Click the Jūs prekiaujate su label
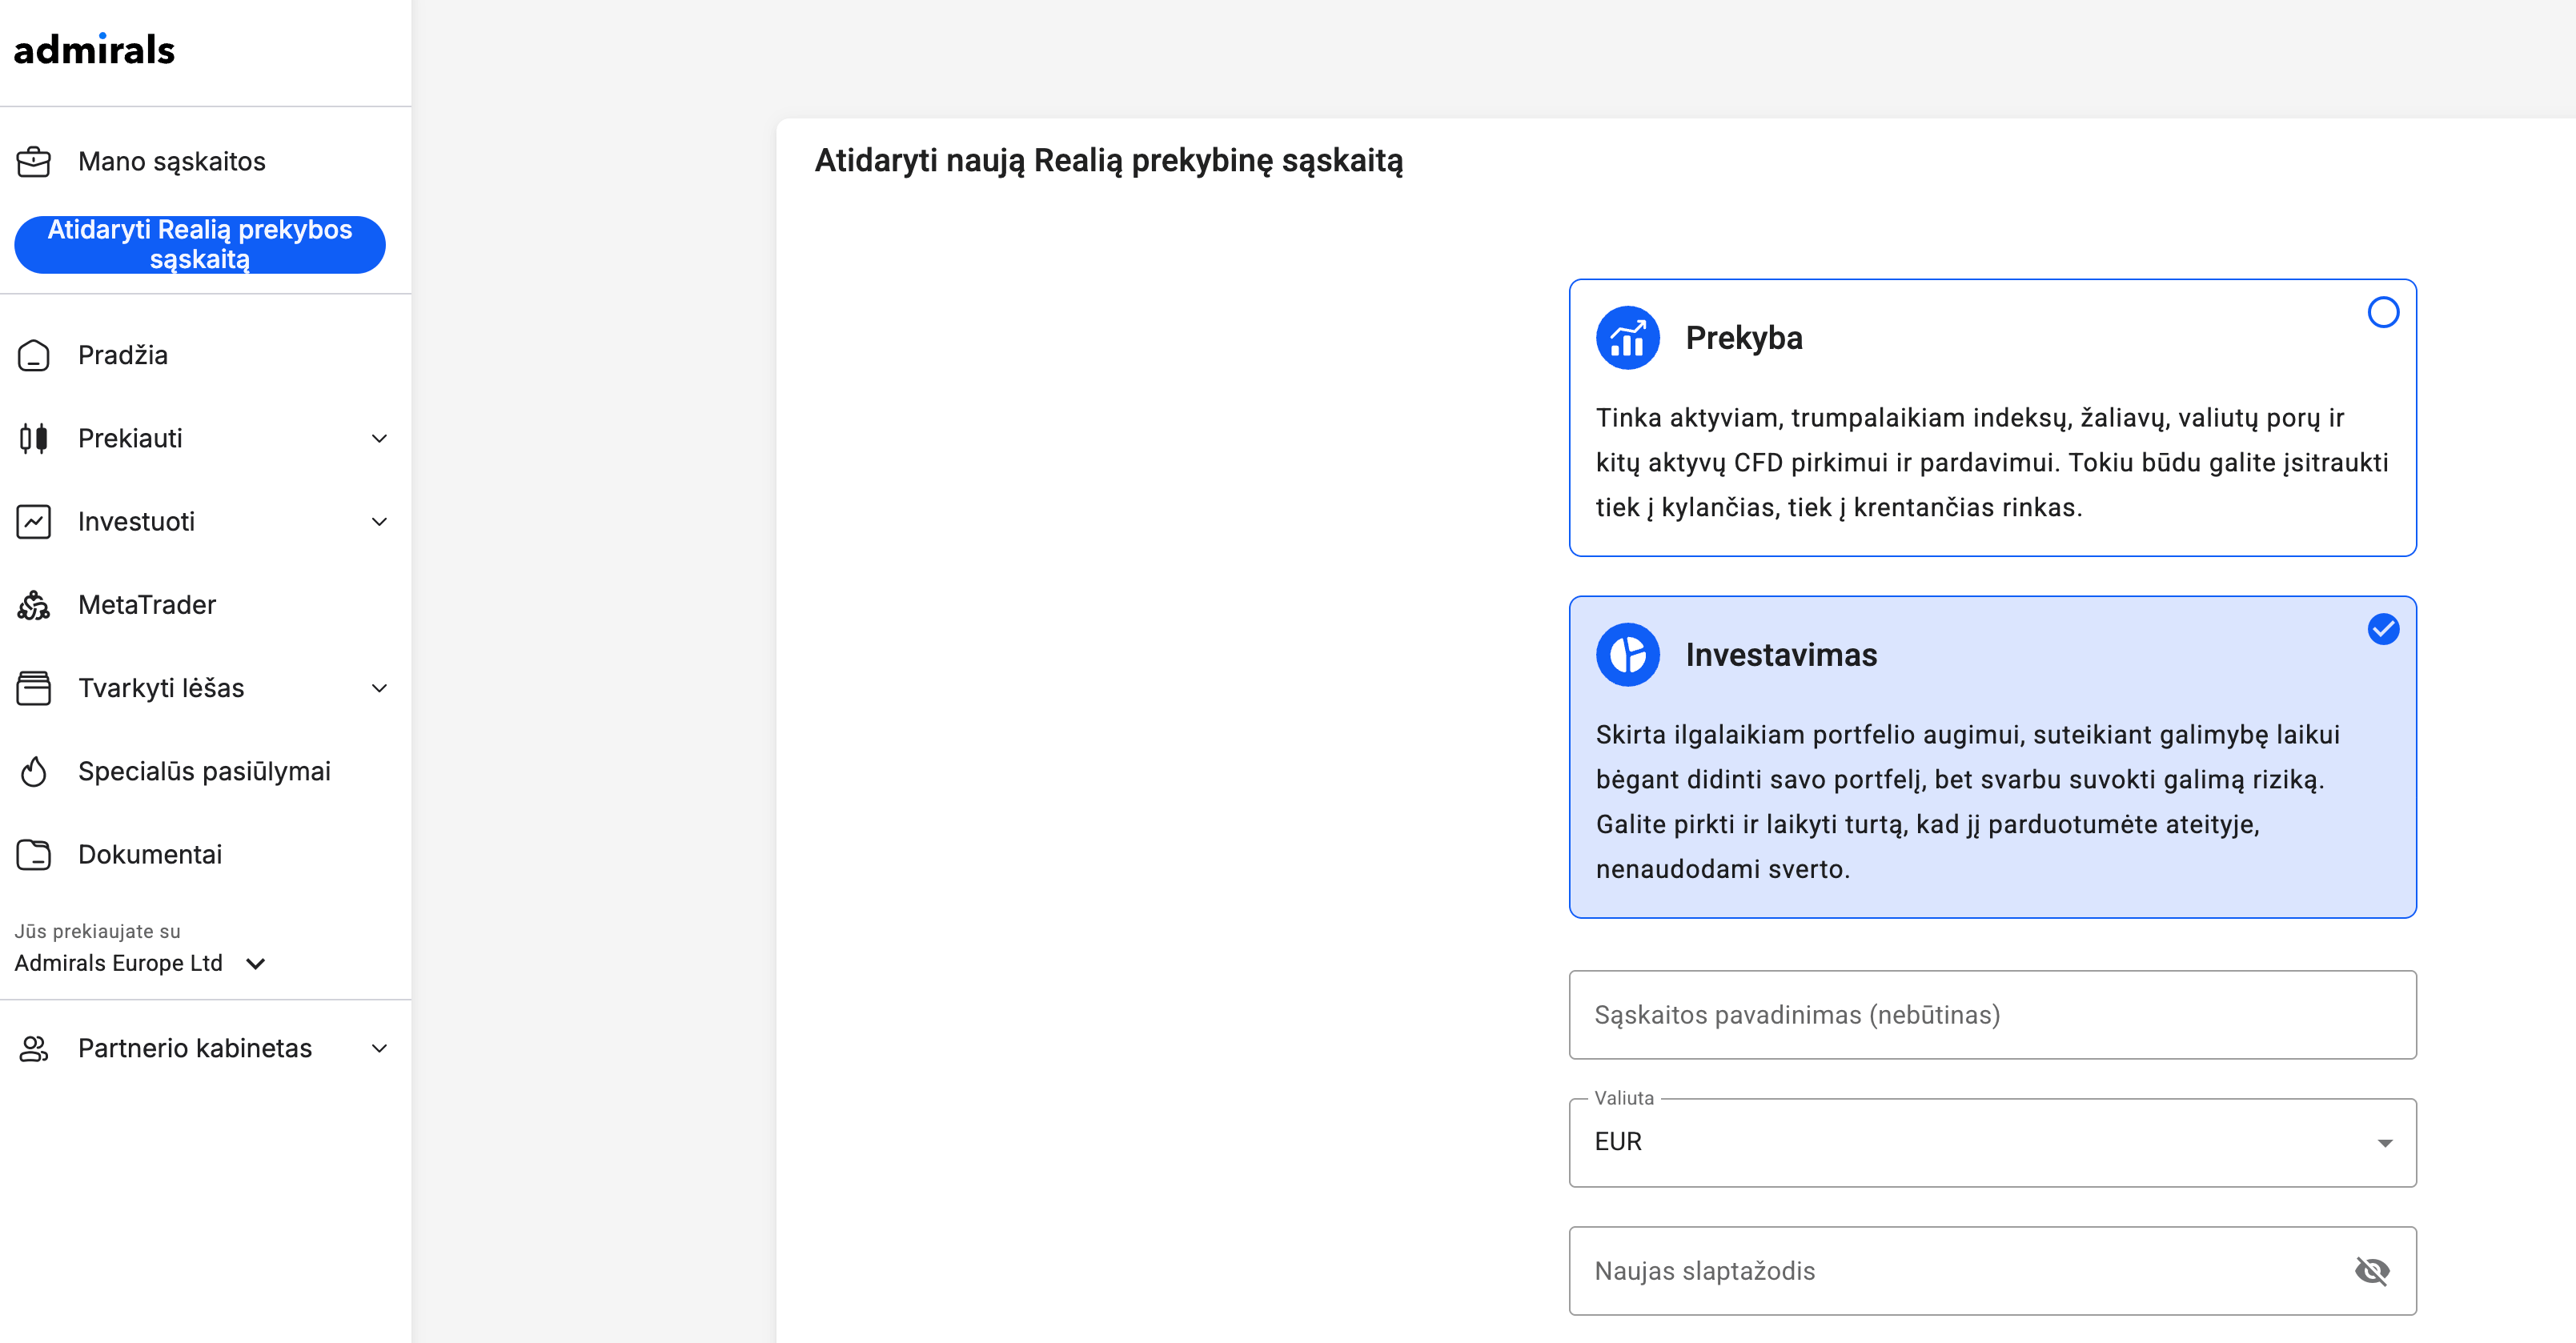 coord(97,931)
